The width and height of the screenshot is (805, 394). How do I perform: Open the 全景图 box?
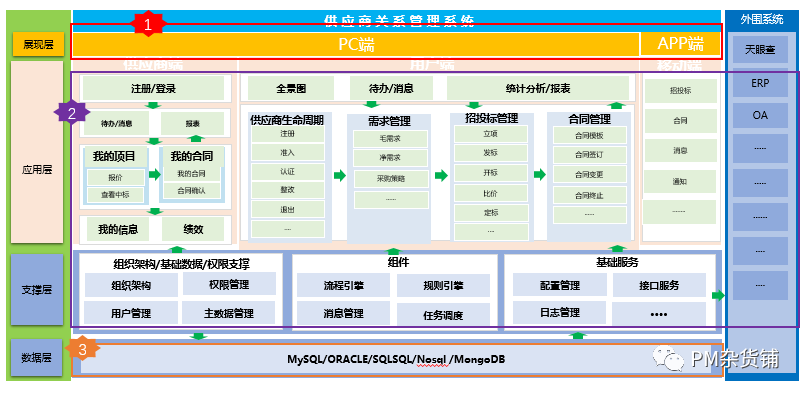click(x=291, y=88)
